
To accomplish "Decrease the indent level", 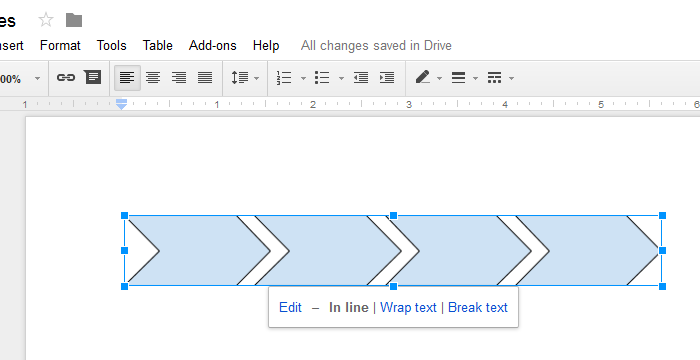I will tap(361, 78).
